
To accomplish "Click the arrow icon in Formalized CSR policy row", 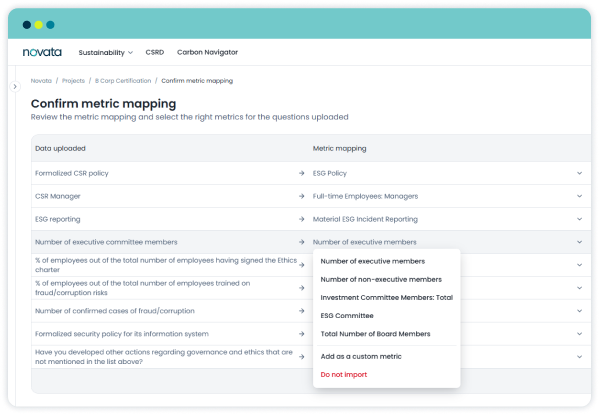I will (301, 173).
